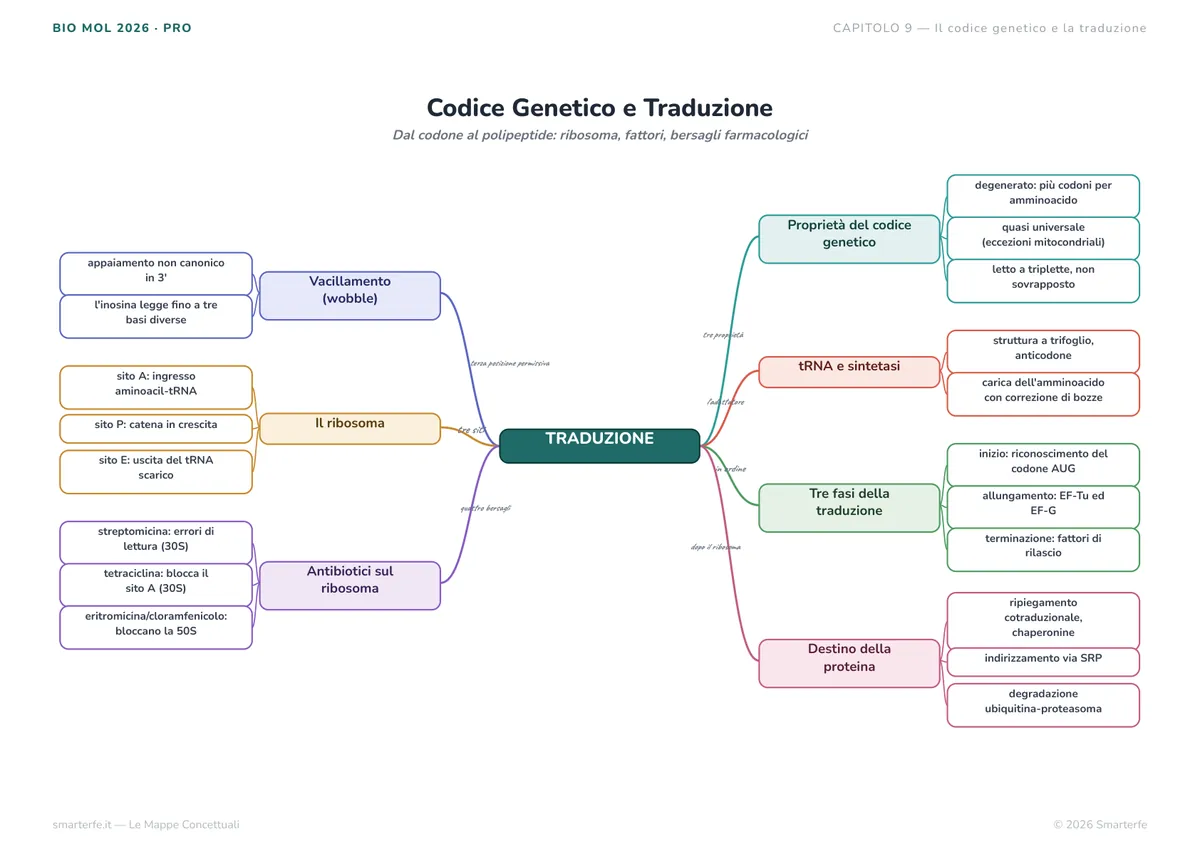Click the 'Antibiotici sul ribosoma' node

pos(350,586)
